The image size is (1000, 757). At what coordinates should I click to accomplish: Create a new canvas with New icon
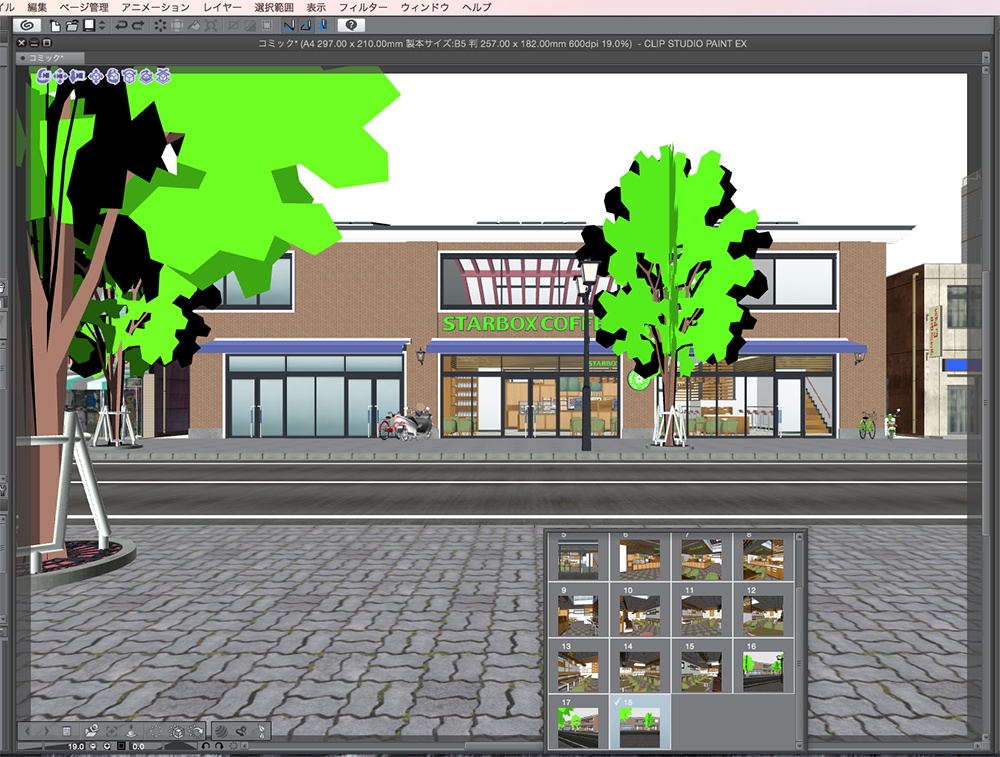55,26
